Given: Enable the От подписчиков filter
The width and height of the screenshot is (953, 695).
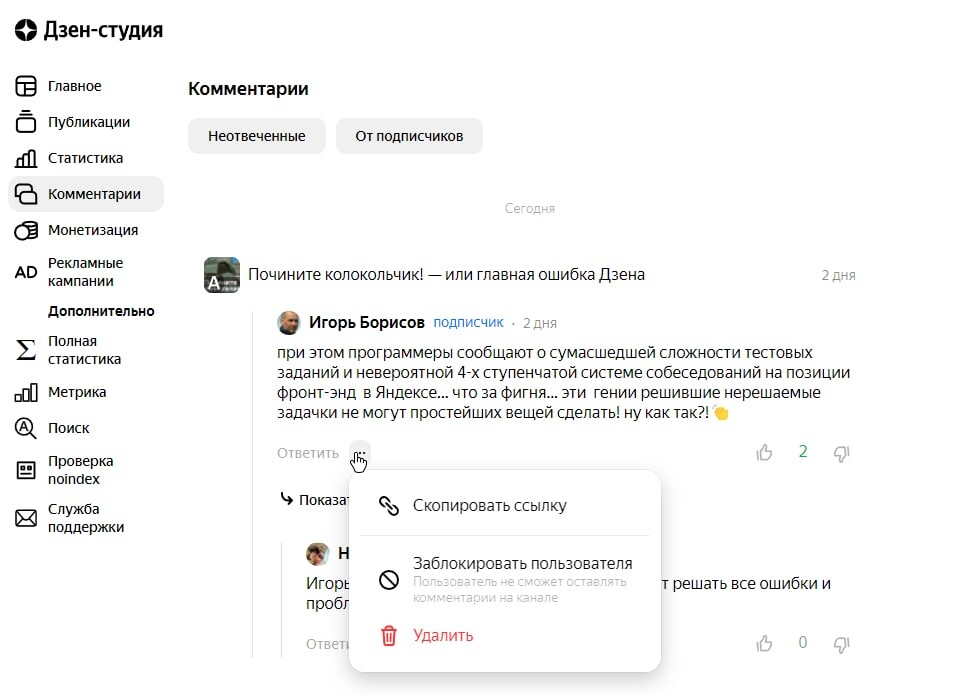Looking at the screenshot, I should coord(409,135).
